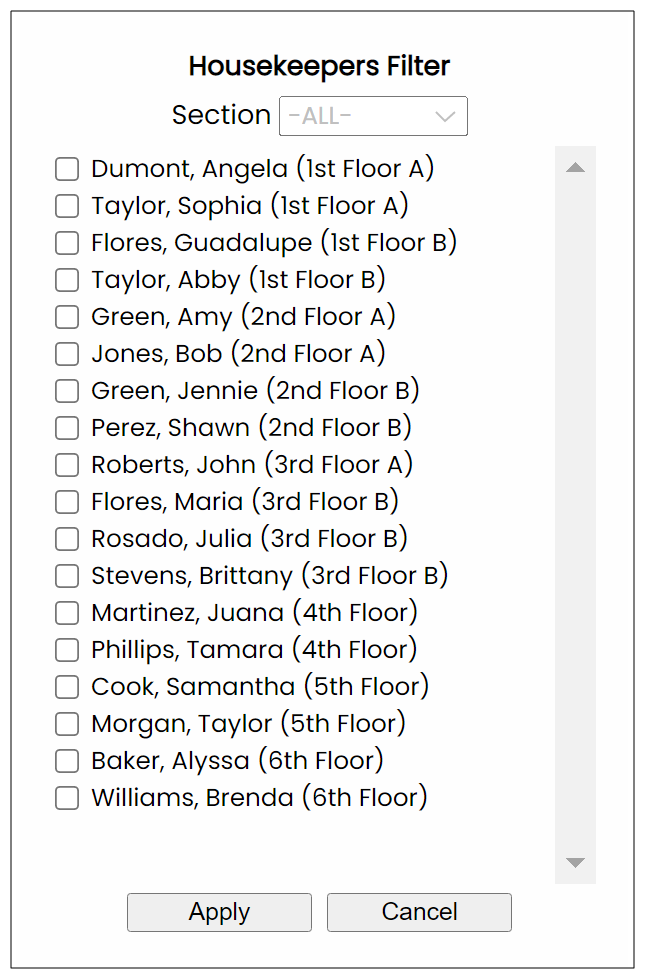Image resolution: width=646 pixels, height=970 pixels.
Task: Tick Roberts, John (3rd Floor A)
Action: click(67, 465)
